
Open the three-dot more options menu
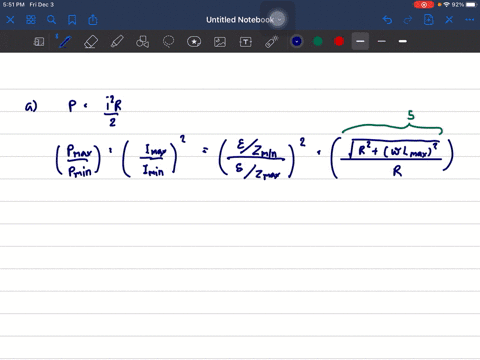470,20
